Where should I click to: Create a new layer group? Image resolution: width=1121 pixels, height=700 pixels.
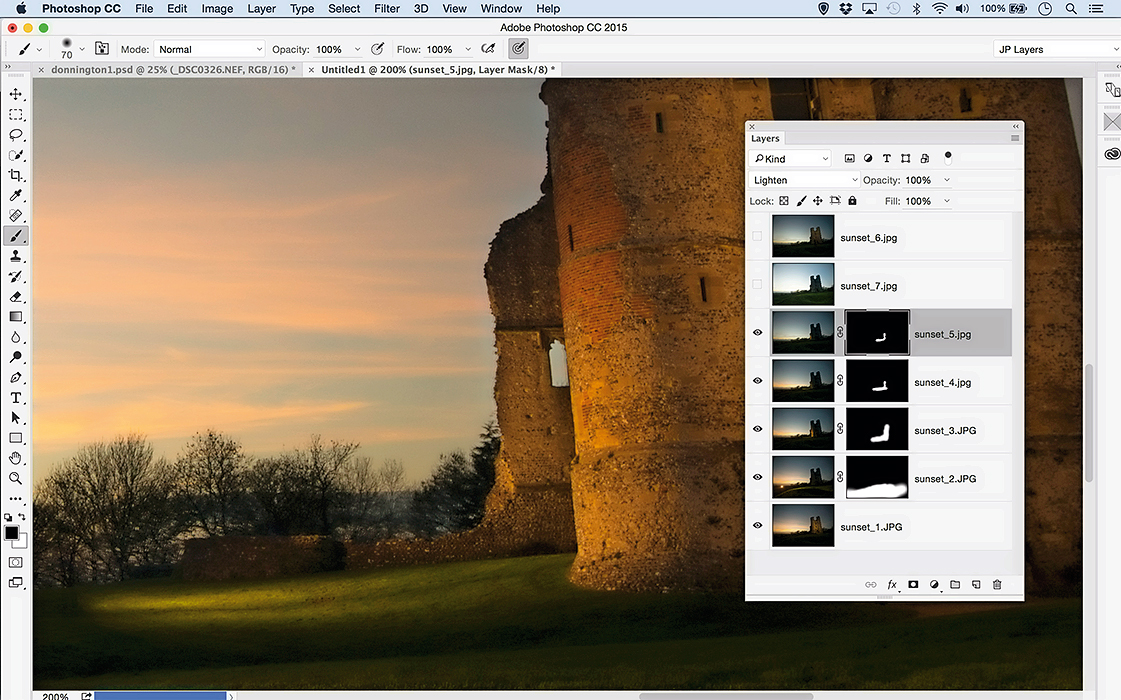(x=954, y=584)
